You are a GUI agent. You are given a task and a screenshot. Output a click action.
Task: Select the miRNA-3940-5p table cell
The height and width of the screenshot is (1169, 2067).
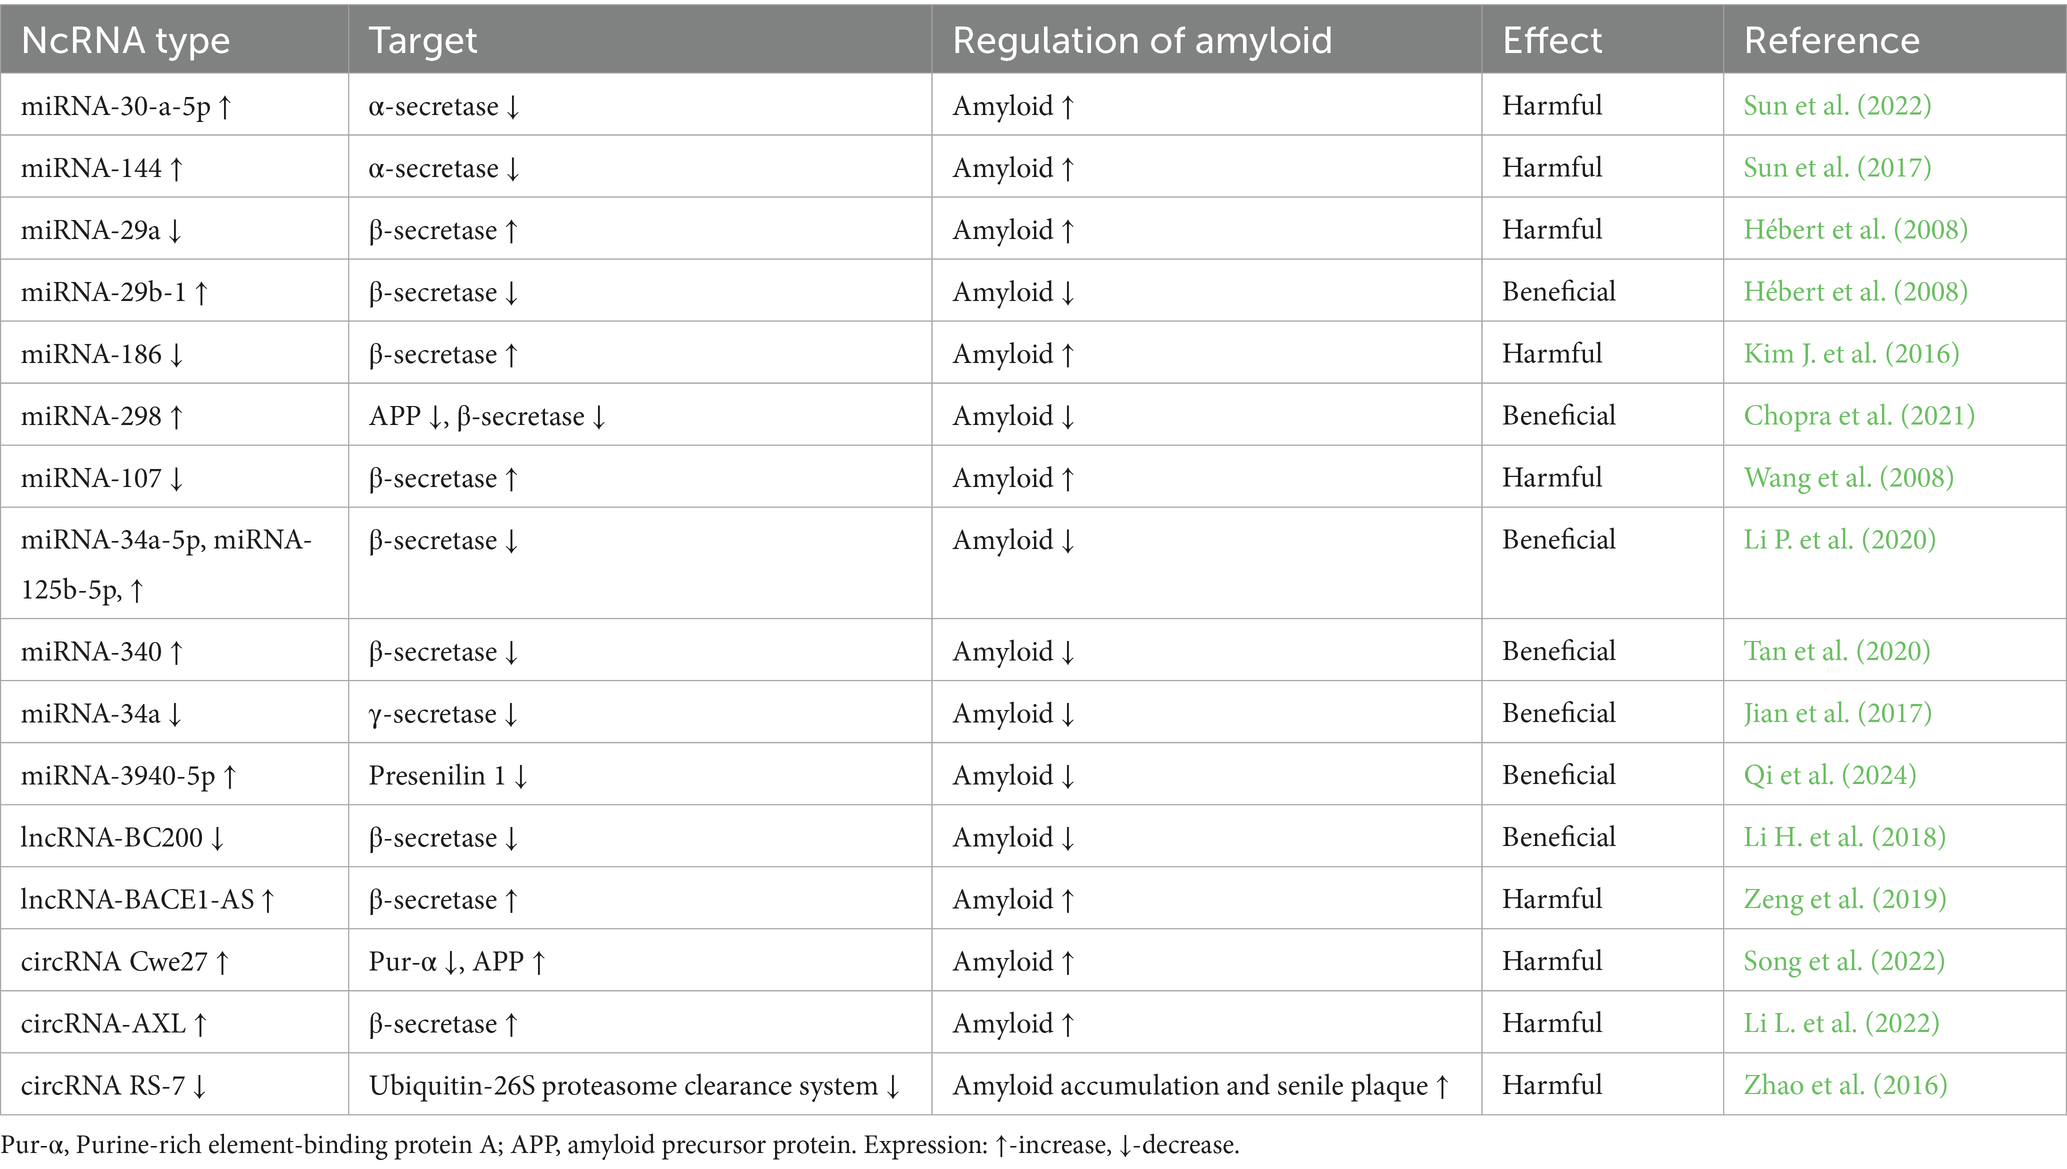pos(174,775)
